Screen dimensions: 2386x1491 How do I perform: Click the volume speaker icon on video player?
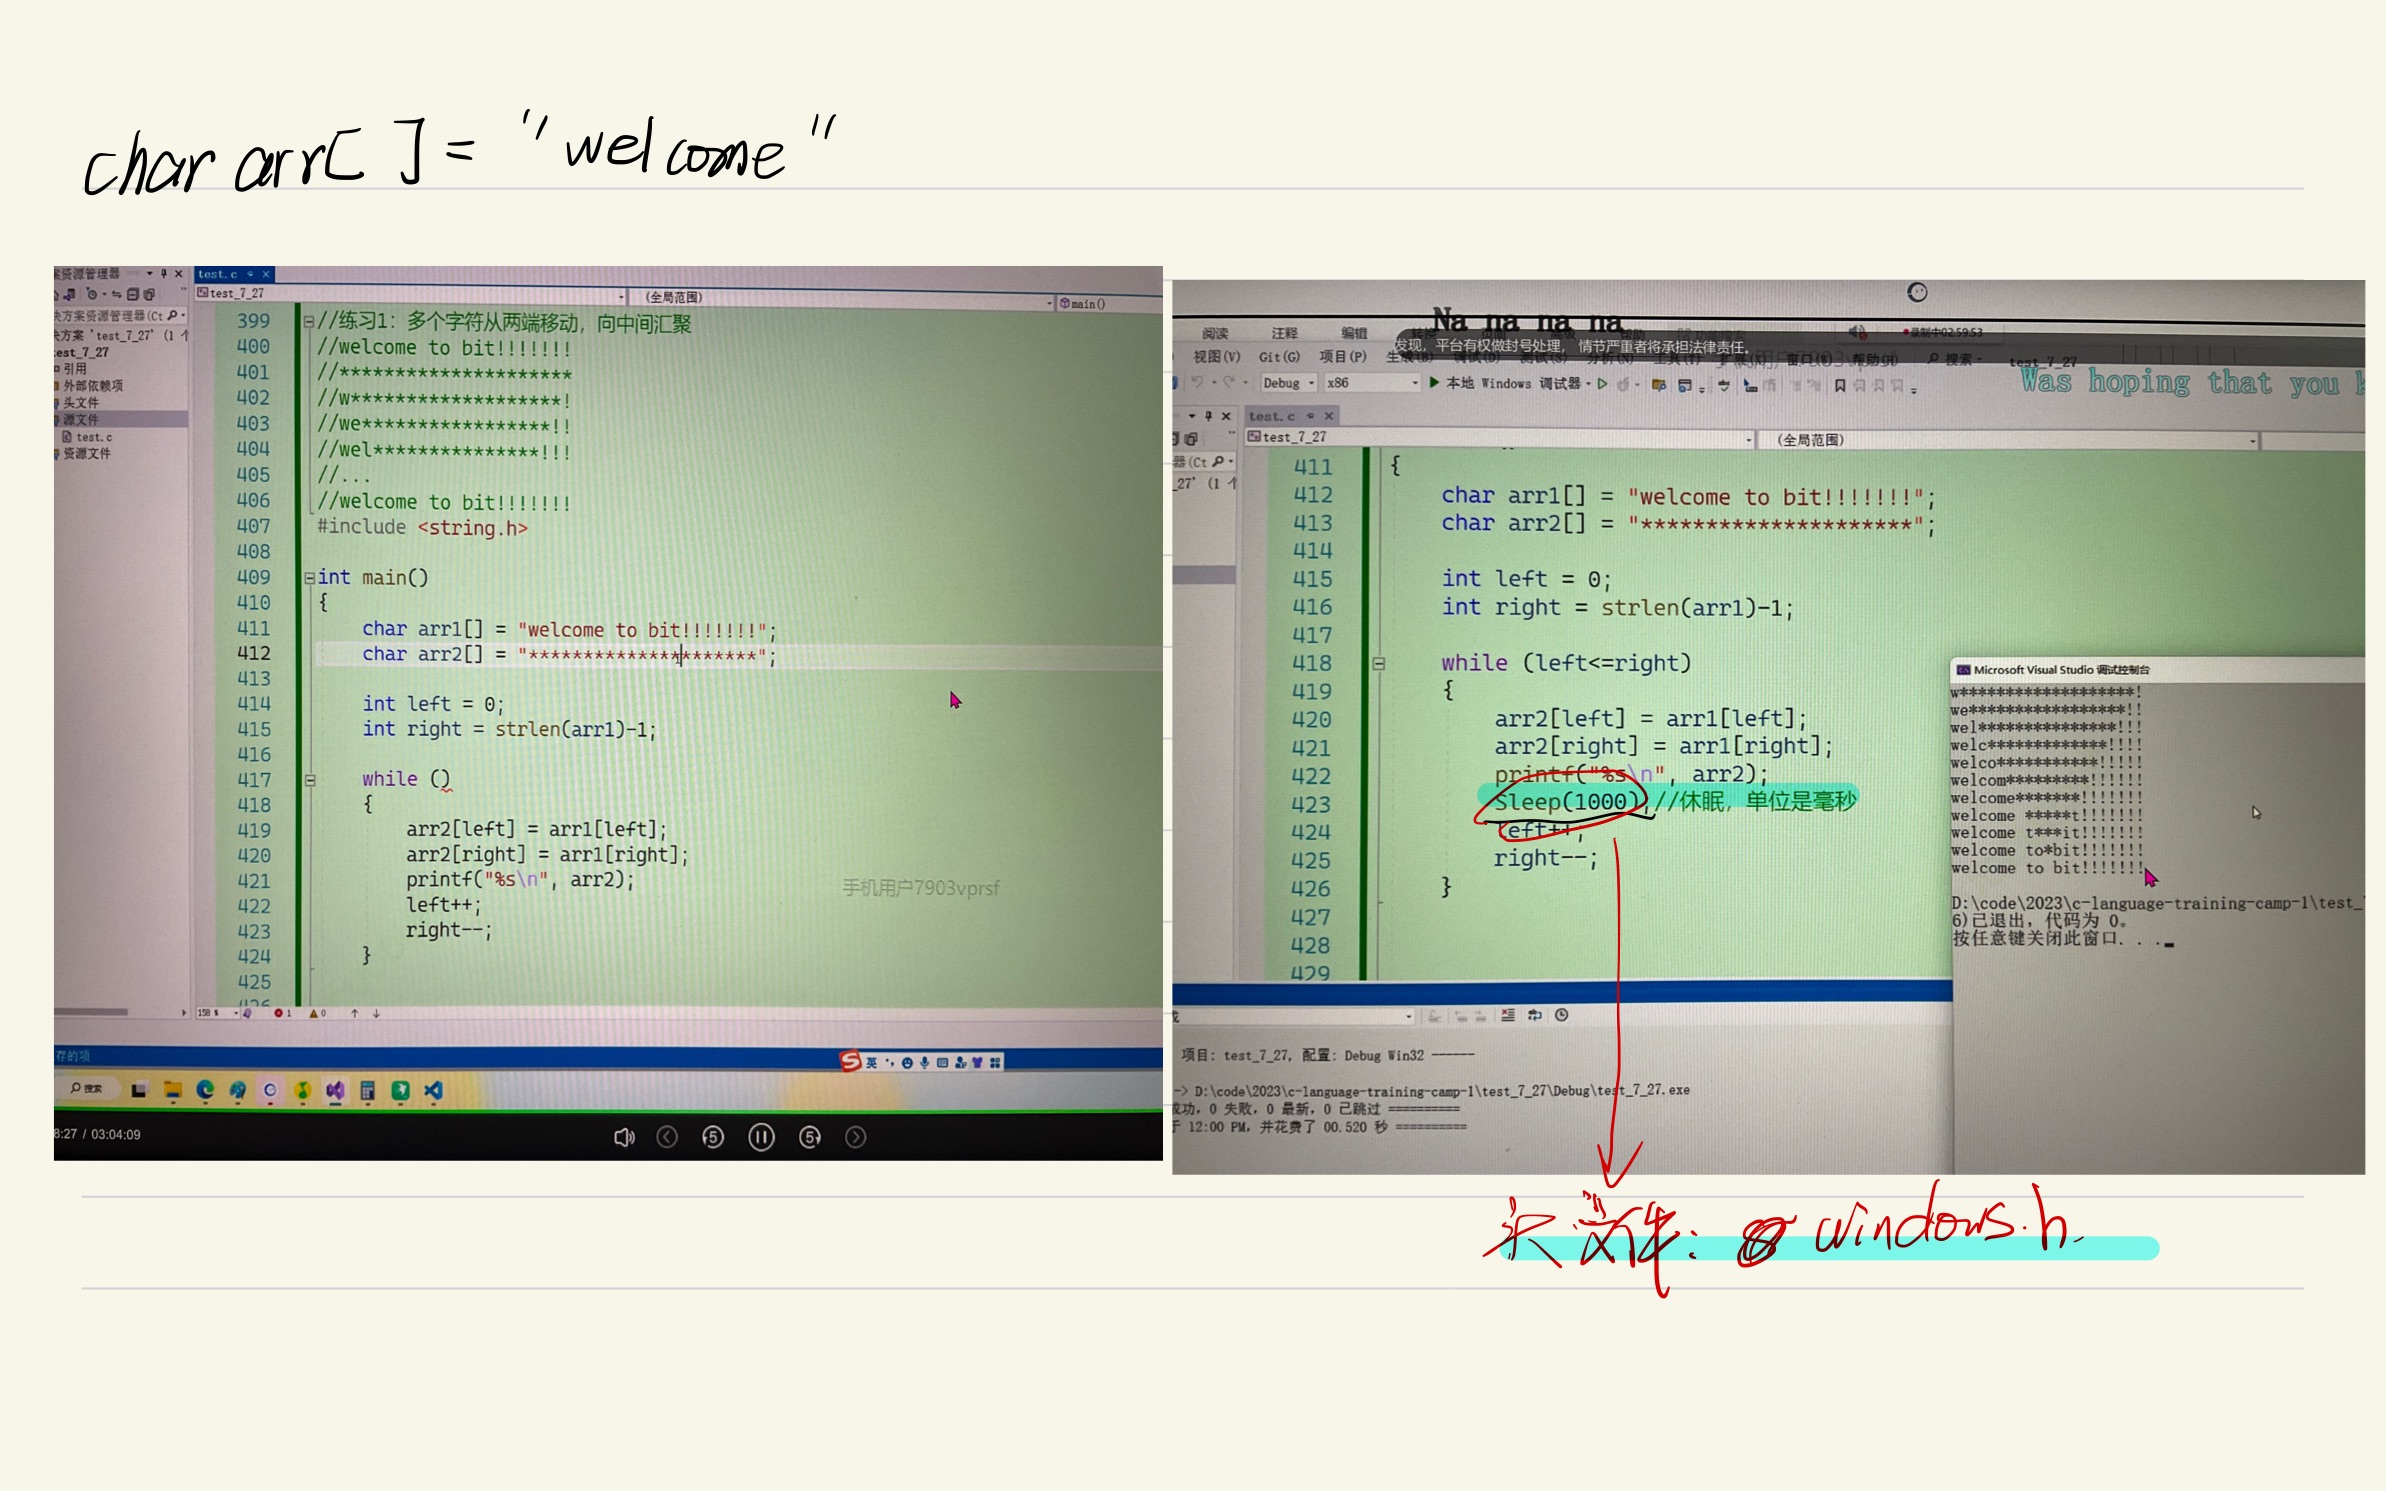(x=624, y=1137)
